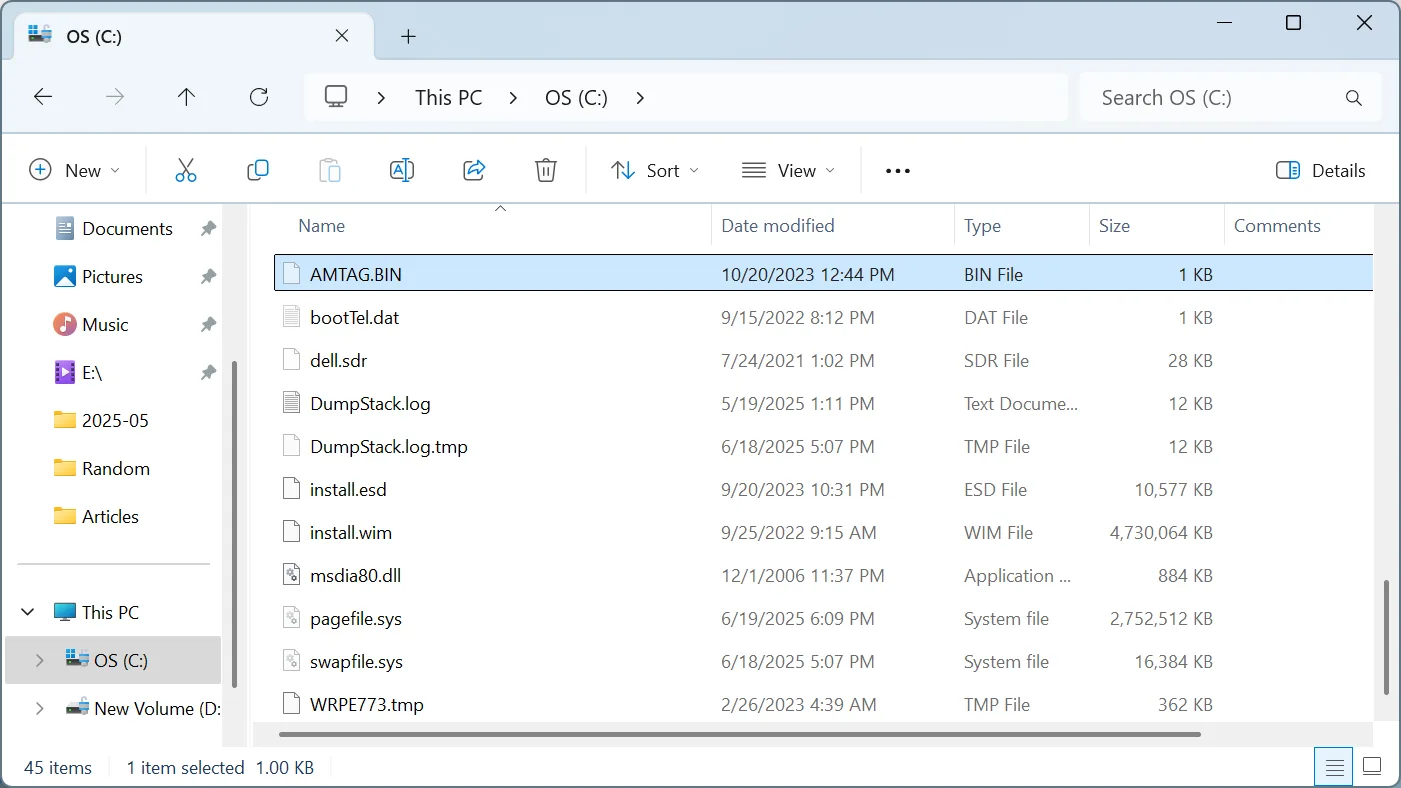Click the navigation pane scrollbar

pyautogui.click(x=234, y=523)
